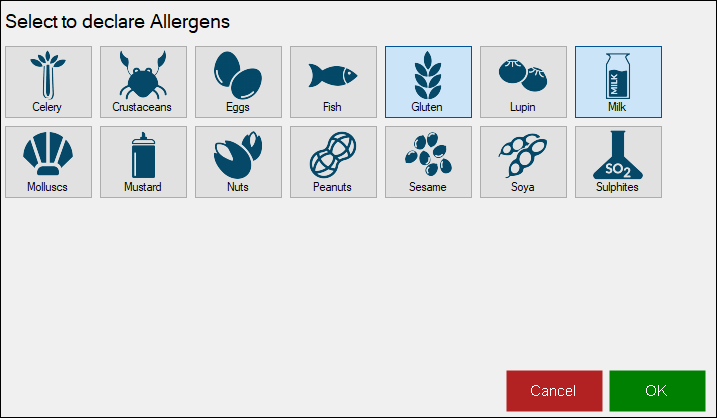
Task: Select the Mustard bottle icon
Action: tap(143, 155)
